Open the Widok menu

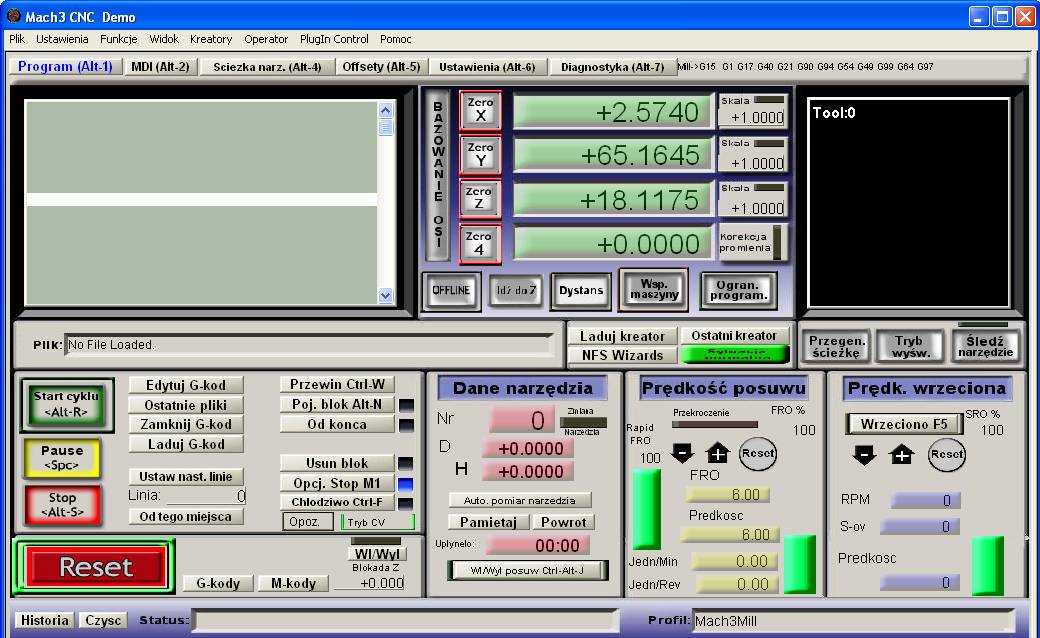point(164,39)
